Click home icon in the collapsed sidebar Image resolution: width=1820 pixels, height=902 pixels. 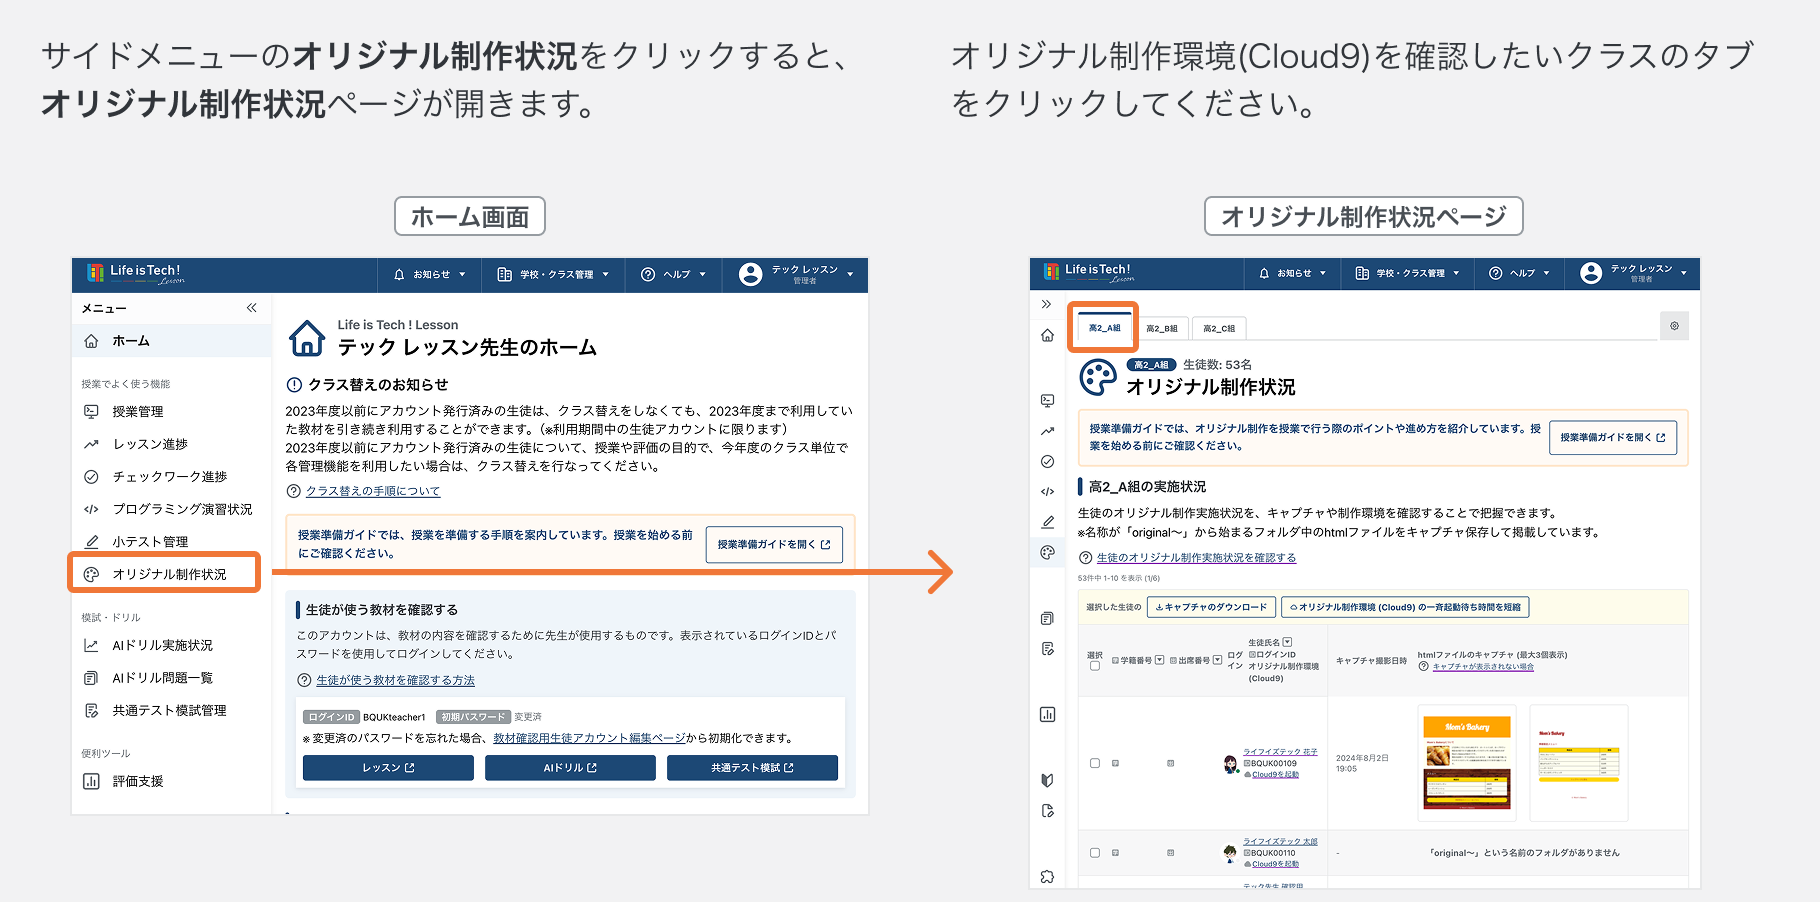click(x=1047, y=335)
